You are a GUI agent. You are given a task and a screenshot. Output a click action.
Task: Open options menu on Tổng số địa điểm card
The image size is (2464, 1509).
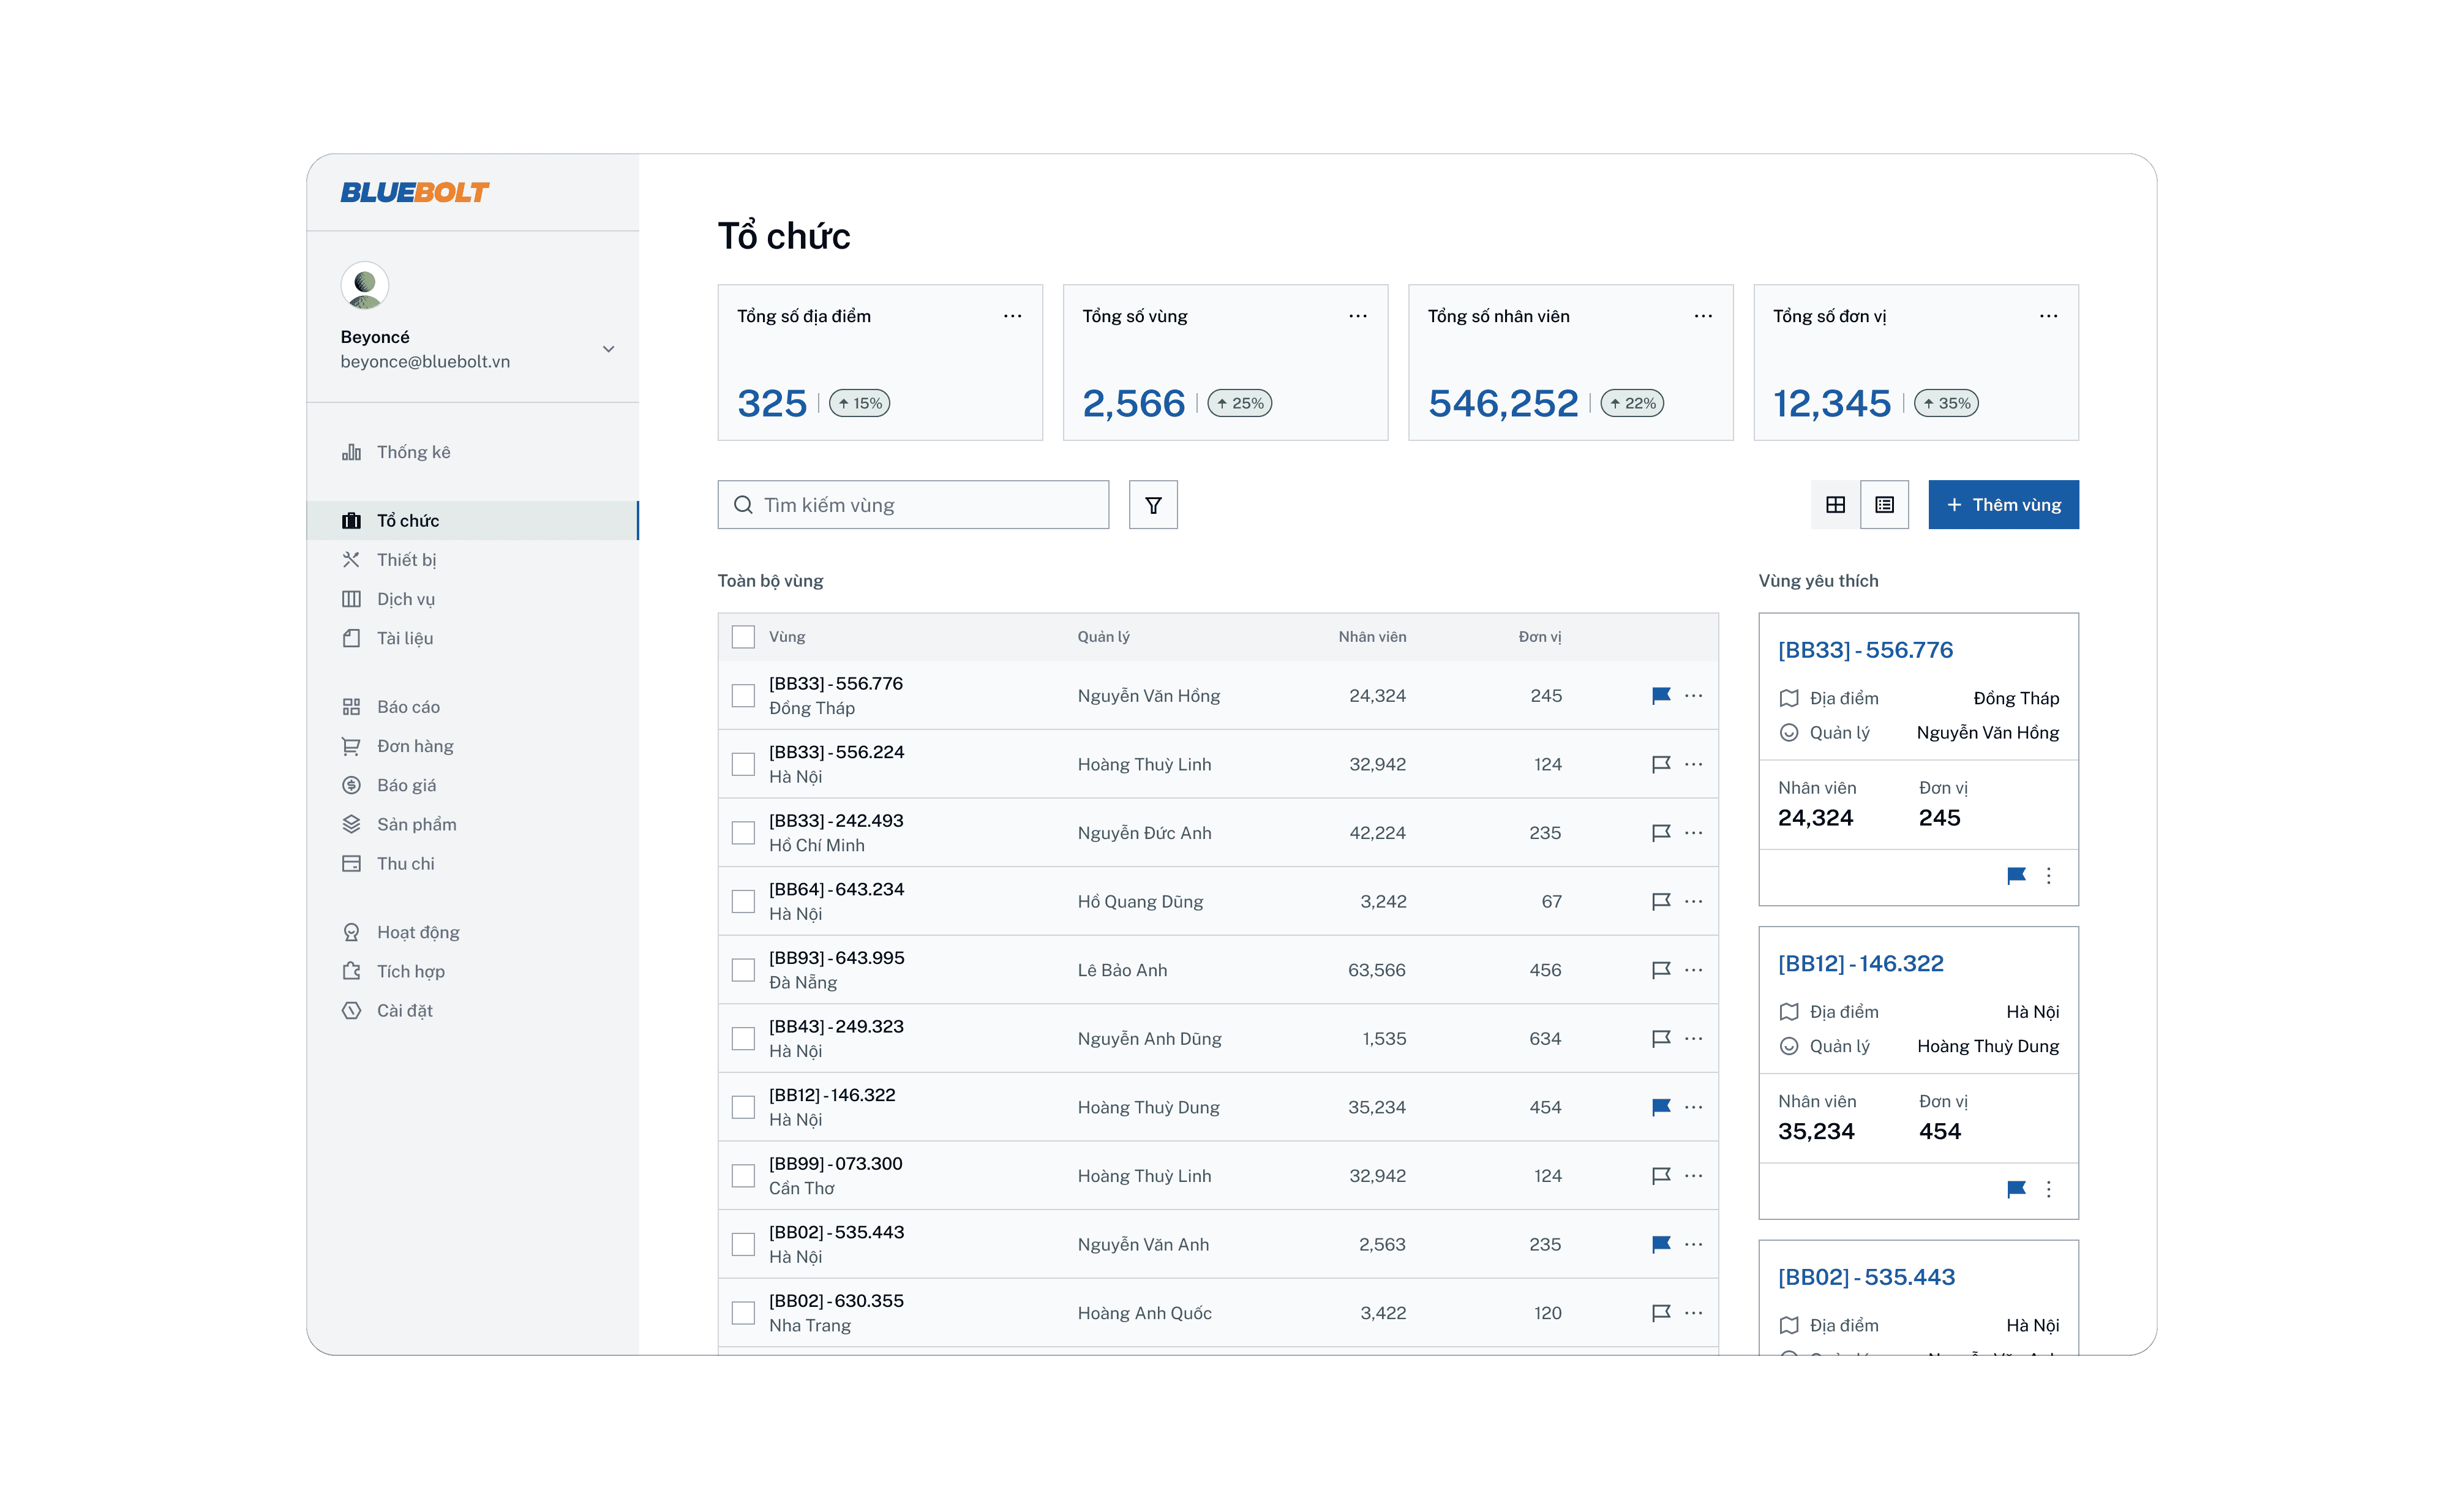[1012, 316]
